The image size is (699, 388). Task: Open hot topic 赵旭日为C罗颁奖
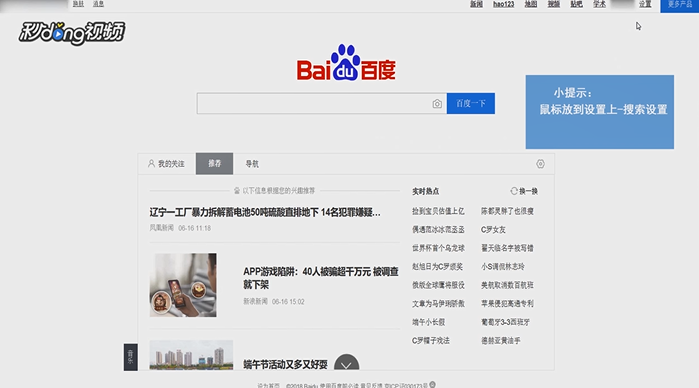[437, 266]
